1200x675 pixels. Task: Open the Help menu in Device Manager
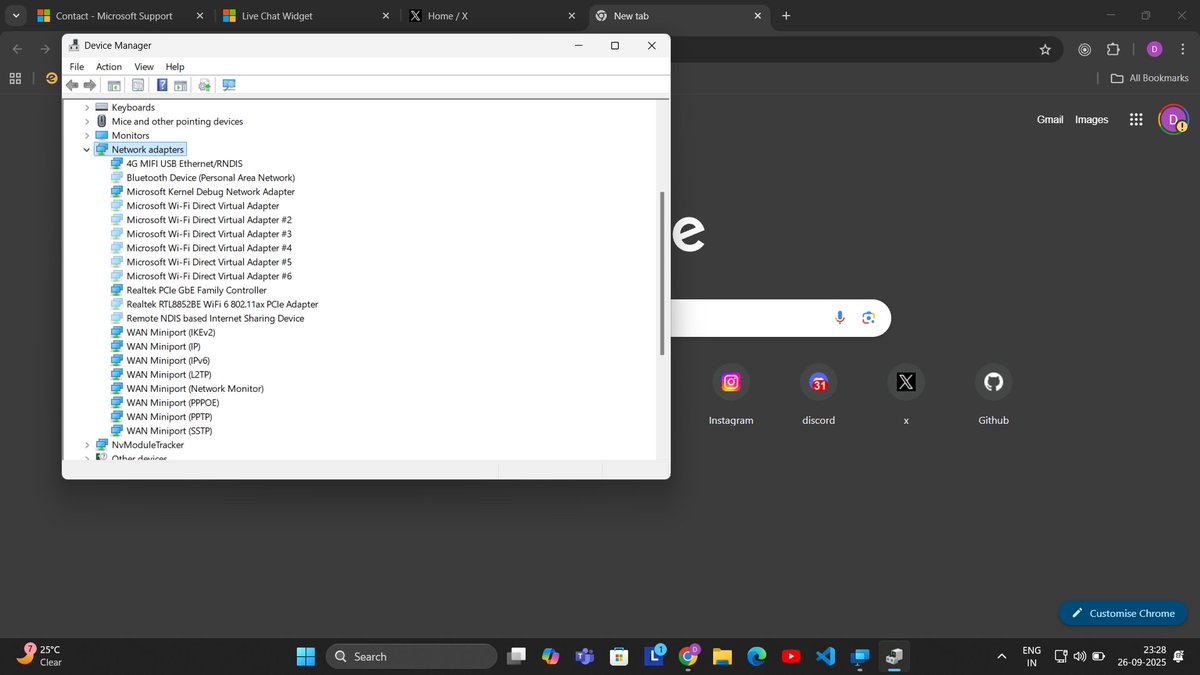[175, 67]
